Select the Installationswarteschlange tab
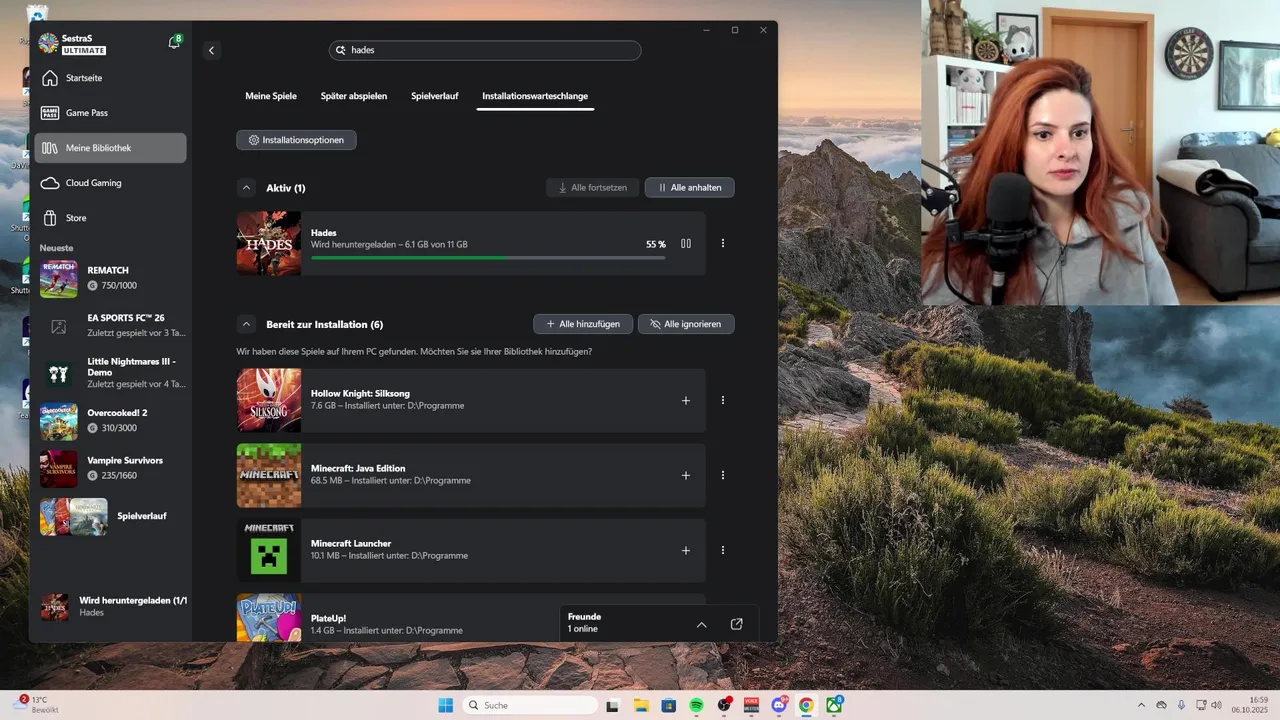This screenshot has width=1280, height=720. (535, 96)
